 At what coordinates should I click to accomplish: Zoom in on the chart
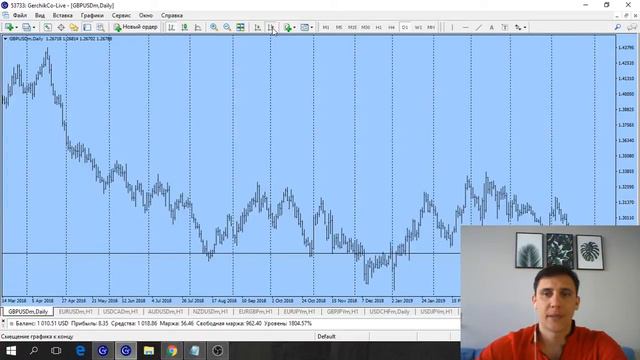click(x=214, y=27)
